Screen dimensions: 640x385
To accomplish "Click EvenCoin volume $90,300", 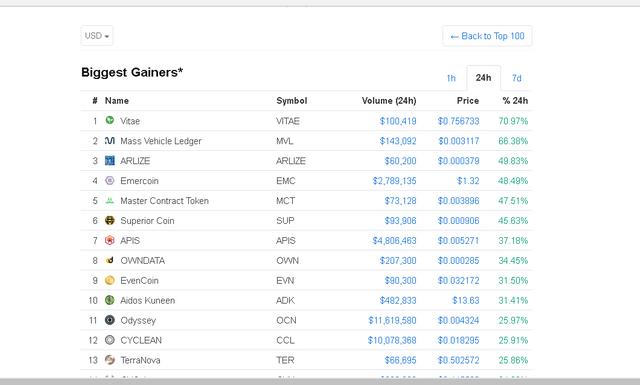I will coord(400,281).
